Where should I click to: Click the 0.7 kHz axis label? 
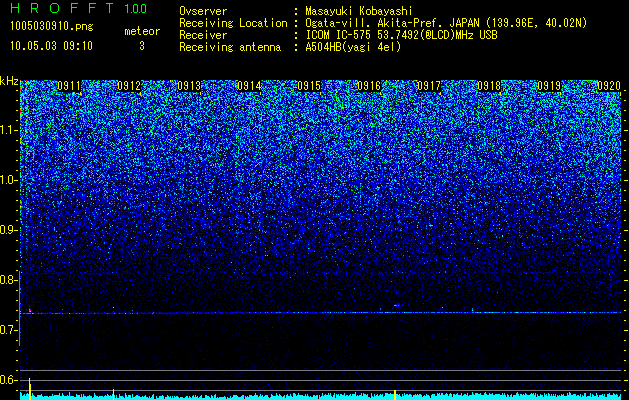coord(9,330)
